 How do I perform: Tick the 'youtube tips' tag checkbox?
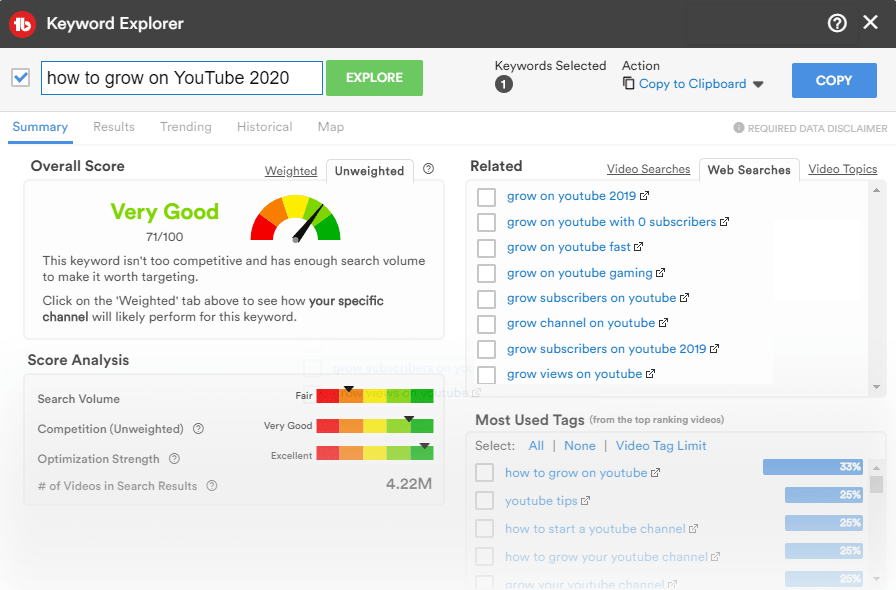484,501
